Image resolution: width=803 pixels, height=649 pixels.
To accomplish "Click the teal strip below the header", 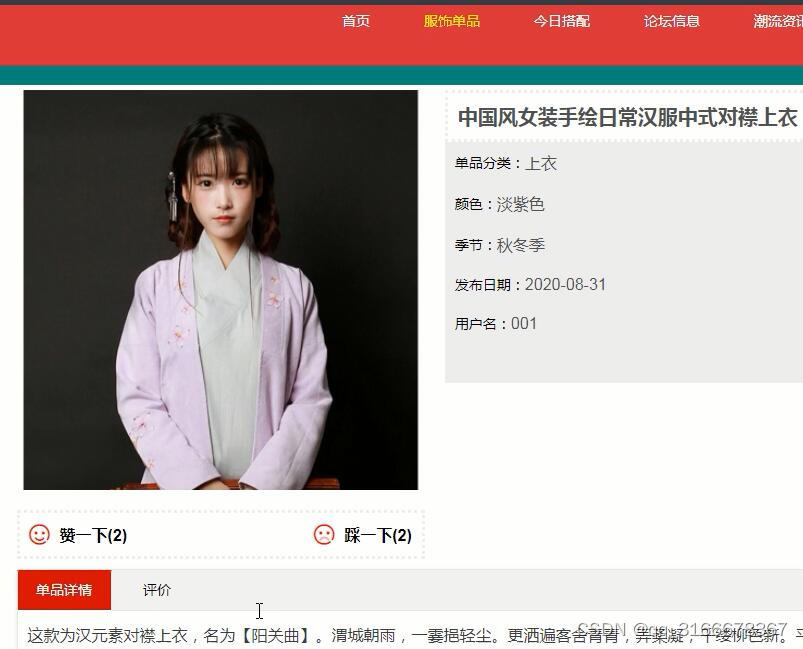I will pos(402,75).
